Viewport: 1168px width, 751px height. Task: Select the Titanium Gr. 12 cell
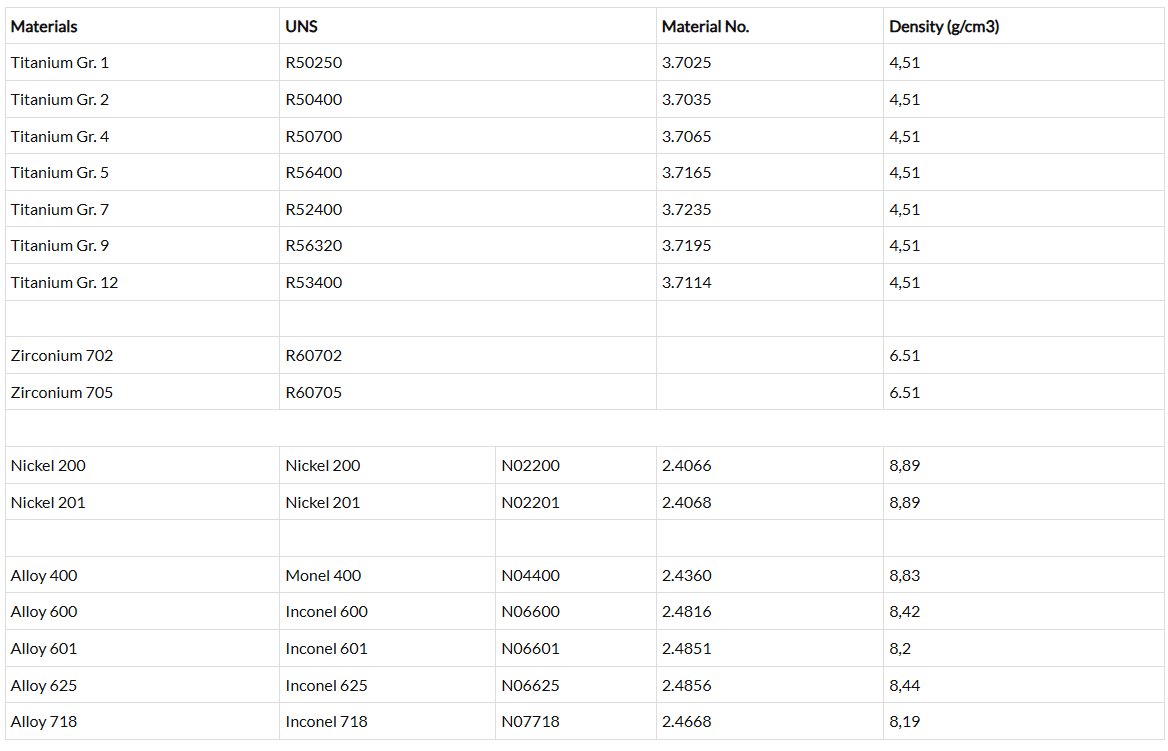[64, 283]
